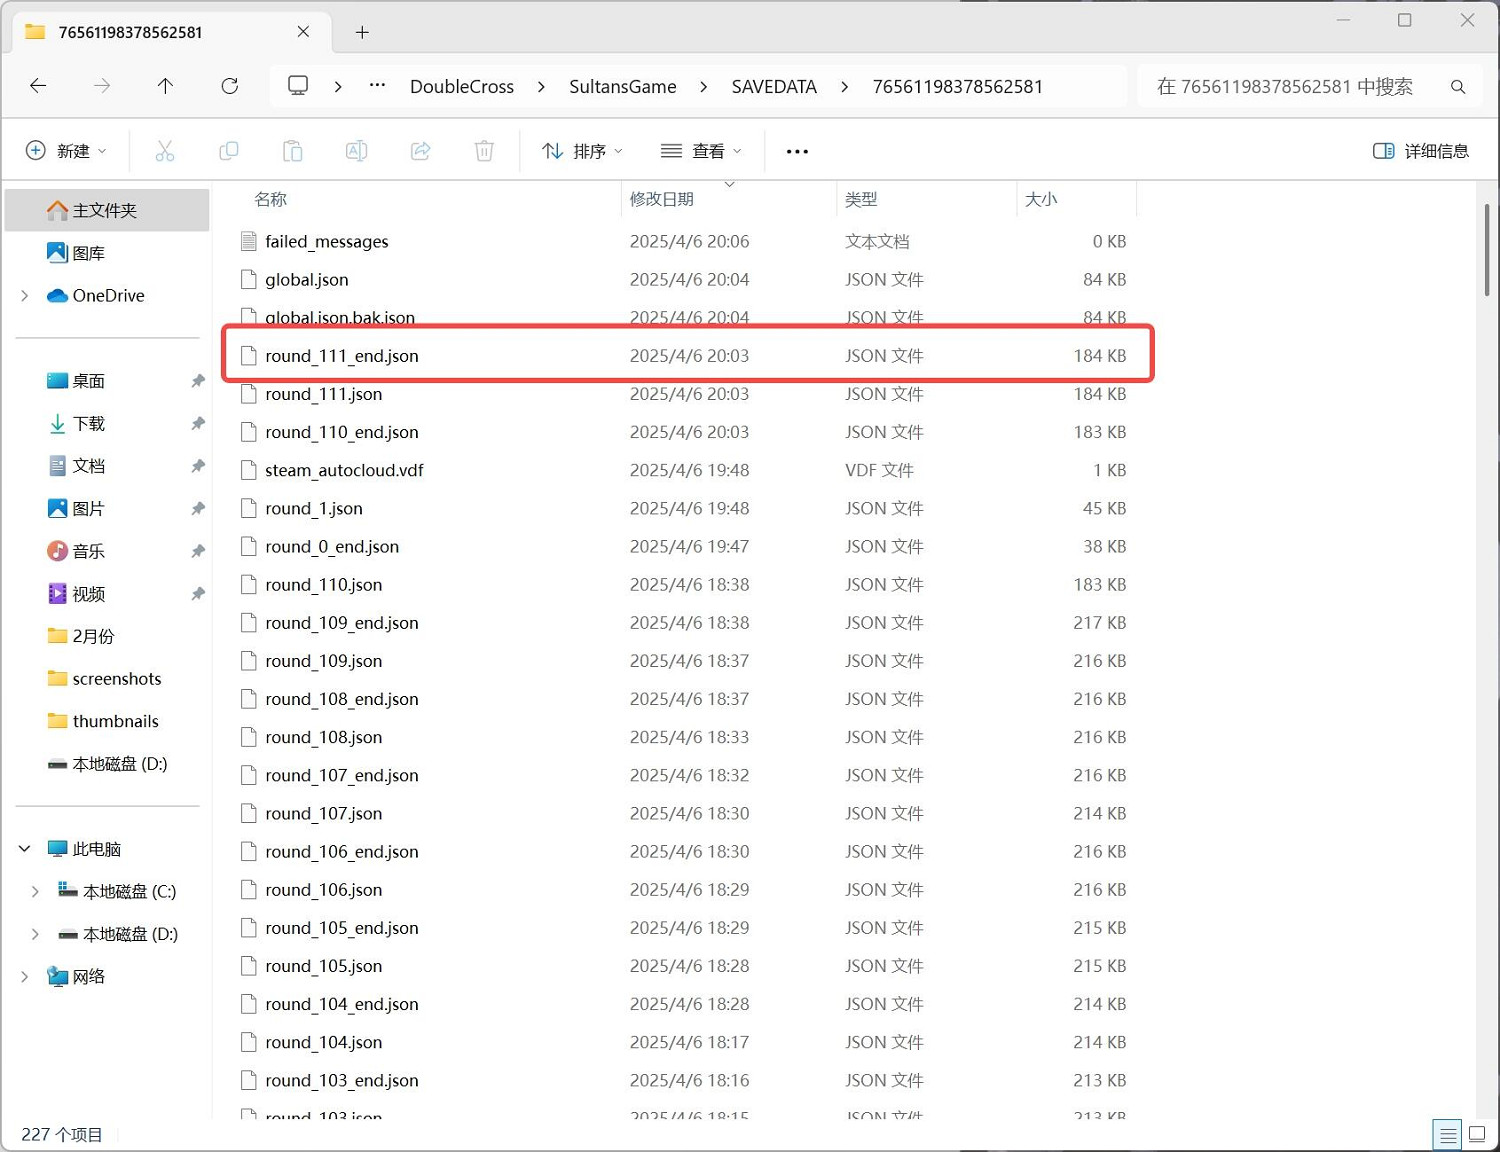Screen dimensions: 1500x1152
Task: Toggle the details list view icon
Action: pyautogui.click(x=1447, y=1134)
